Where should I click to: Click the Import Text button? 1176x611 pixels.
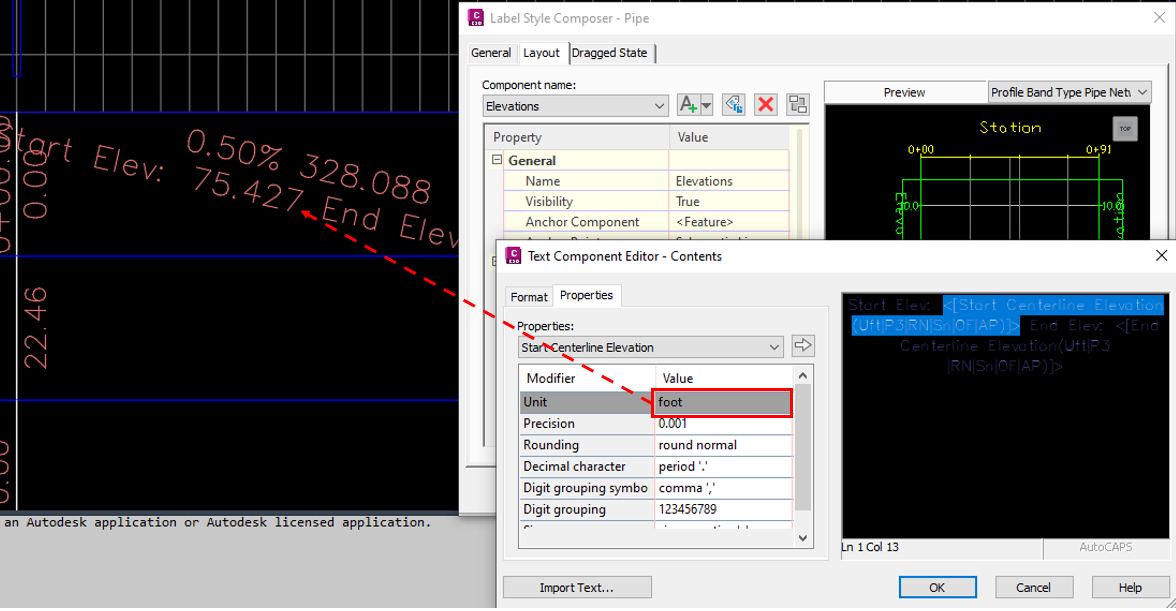[577, 587]
